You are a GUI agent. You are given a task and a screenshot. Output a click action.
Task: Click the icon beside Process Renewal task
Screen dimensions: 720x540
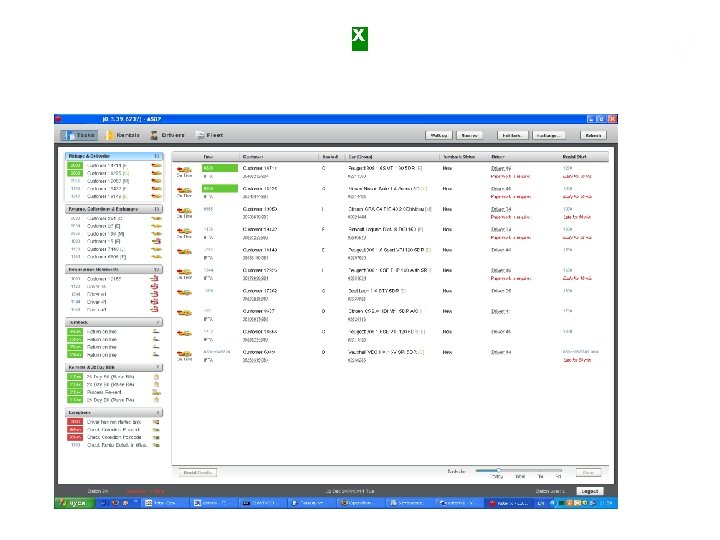[x=156, y=392]
